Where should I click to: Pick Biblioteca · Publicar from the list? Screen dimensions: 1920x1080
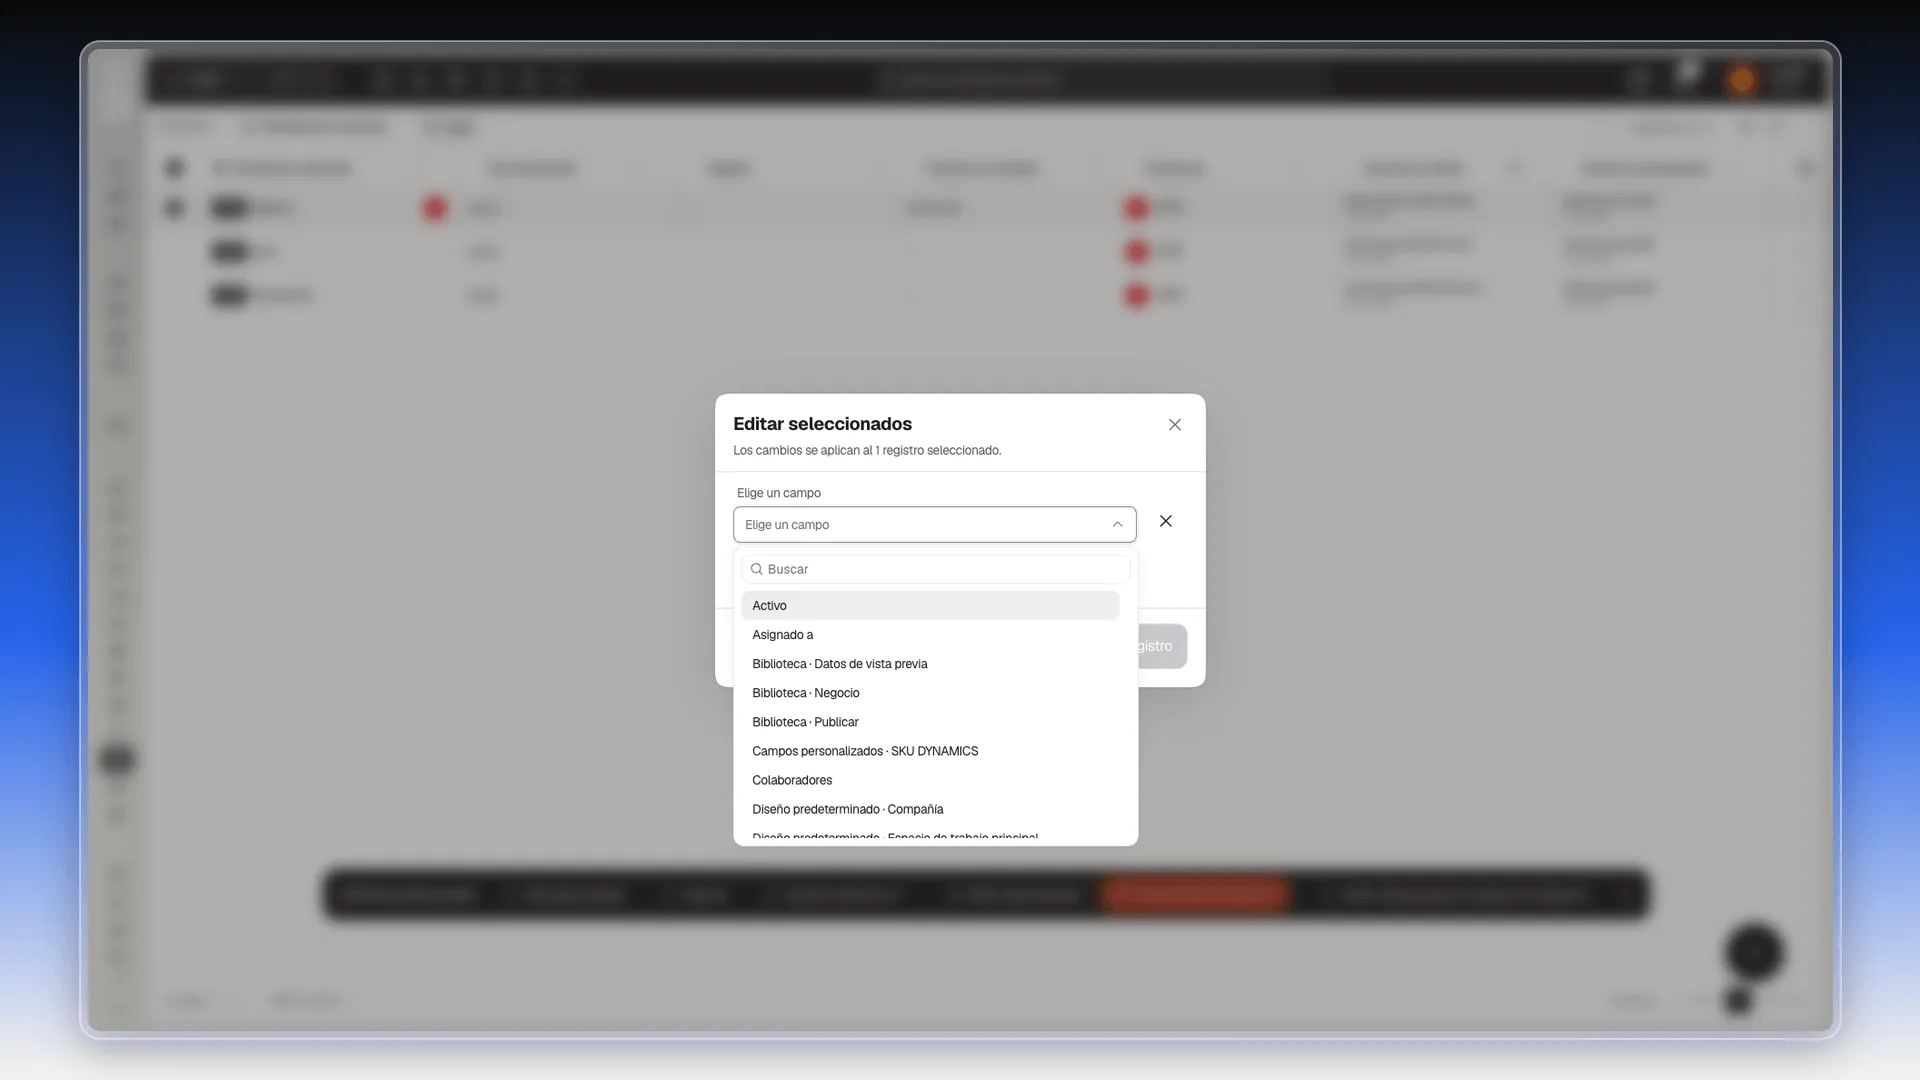pos(930,722)
